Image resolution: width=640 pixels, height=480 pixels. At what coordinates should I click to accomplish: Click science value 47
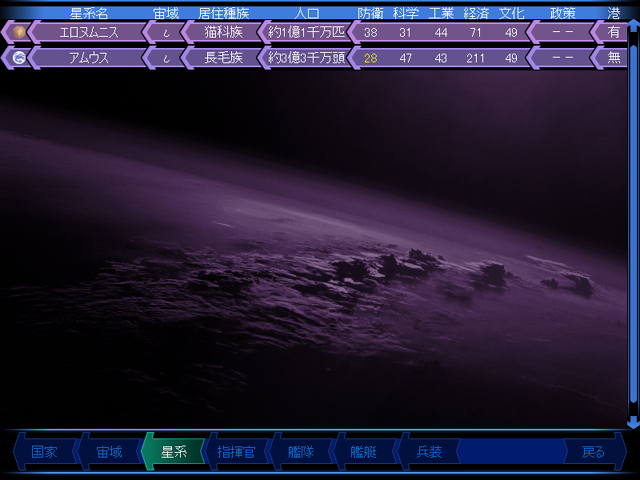point(405,58)
